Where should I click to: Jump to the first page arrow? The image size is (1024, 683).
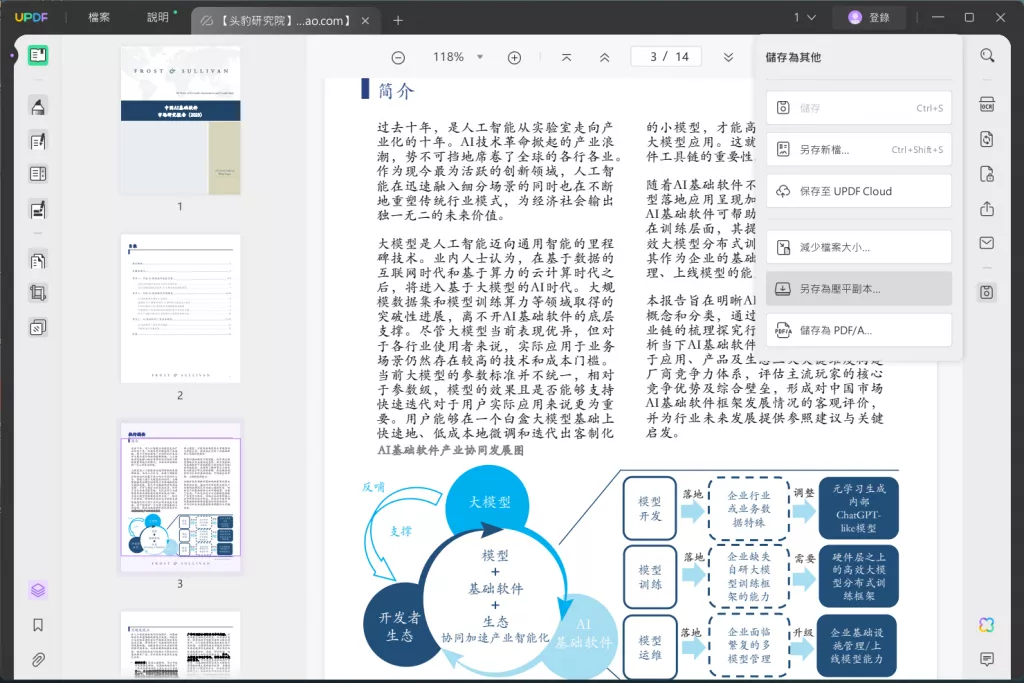[566, 57]
